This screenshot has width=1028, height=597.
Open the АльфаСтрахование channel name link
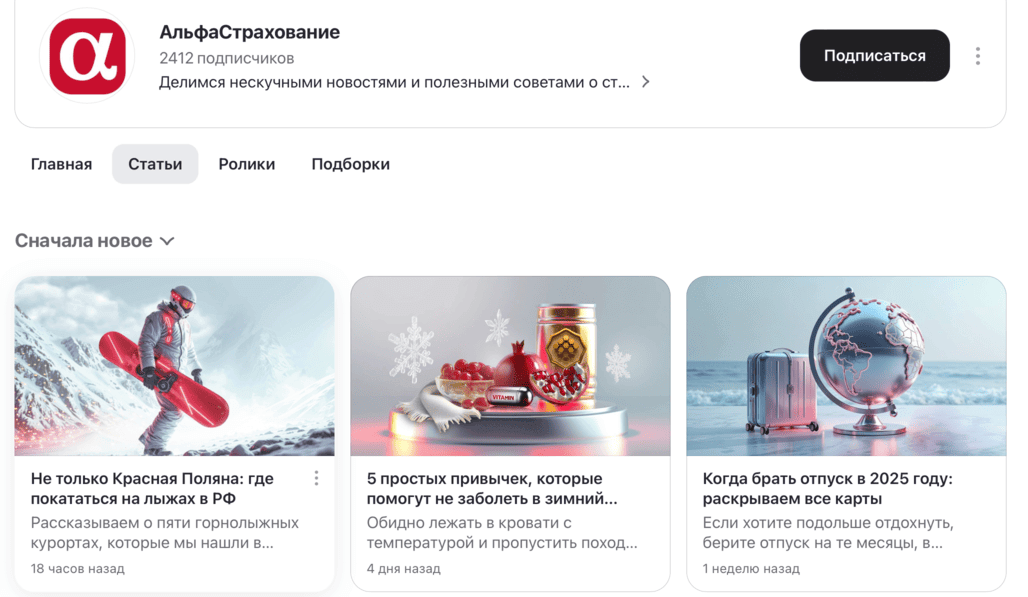click(x=249, y=31)
